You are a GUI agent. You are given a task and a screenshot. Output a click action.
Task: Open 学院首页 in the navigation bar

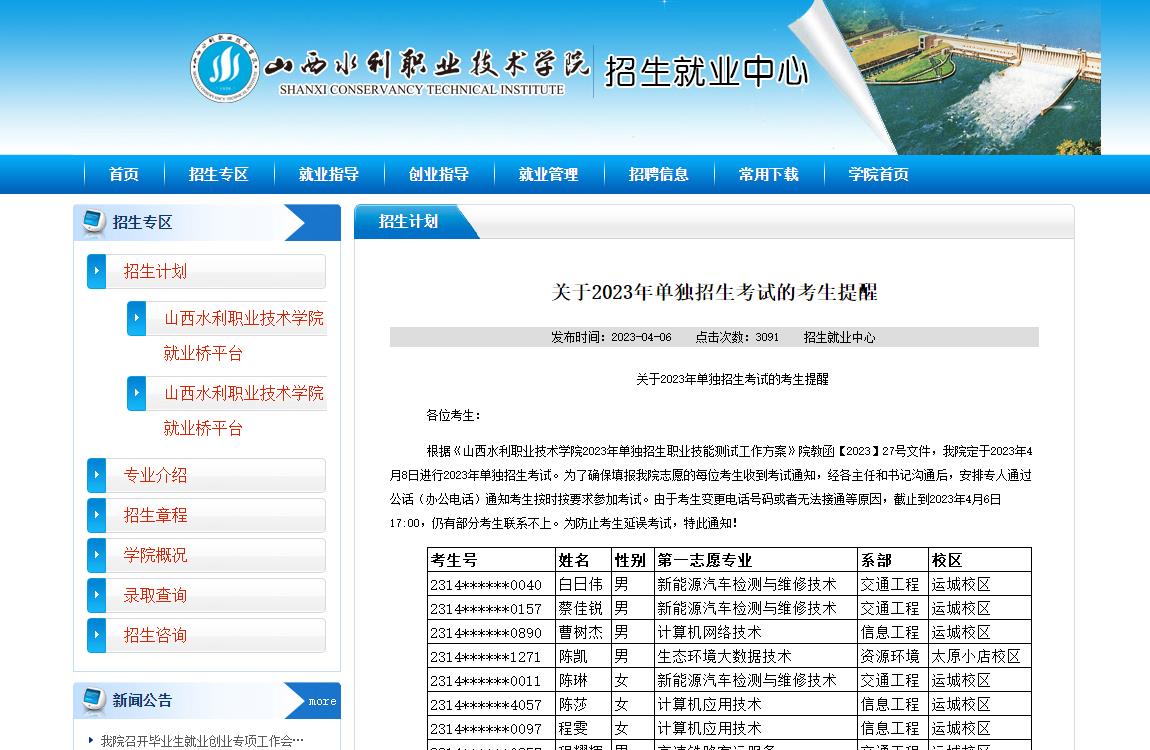pyautogui.click(x=879, y=174)
